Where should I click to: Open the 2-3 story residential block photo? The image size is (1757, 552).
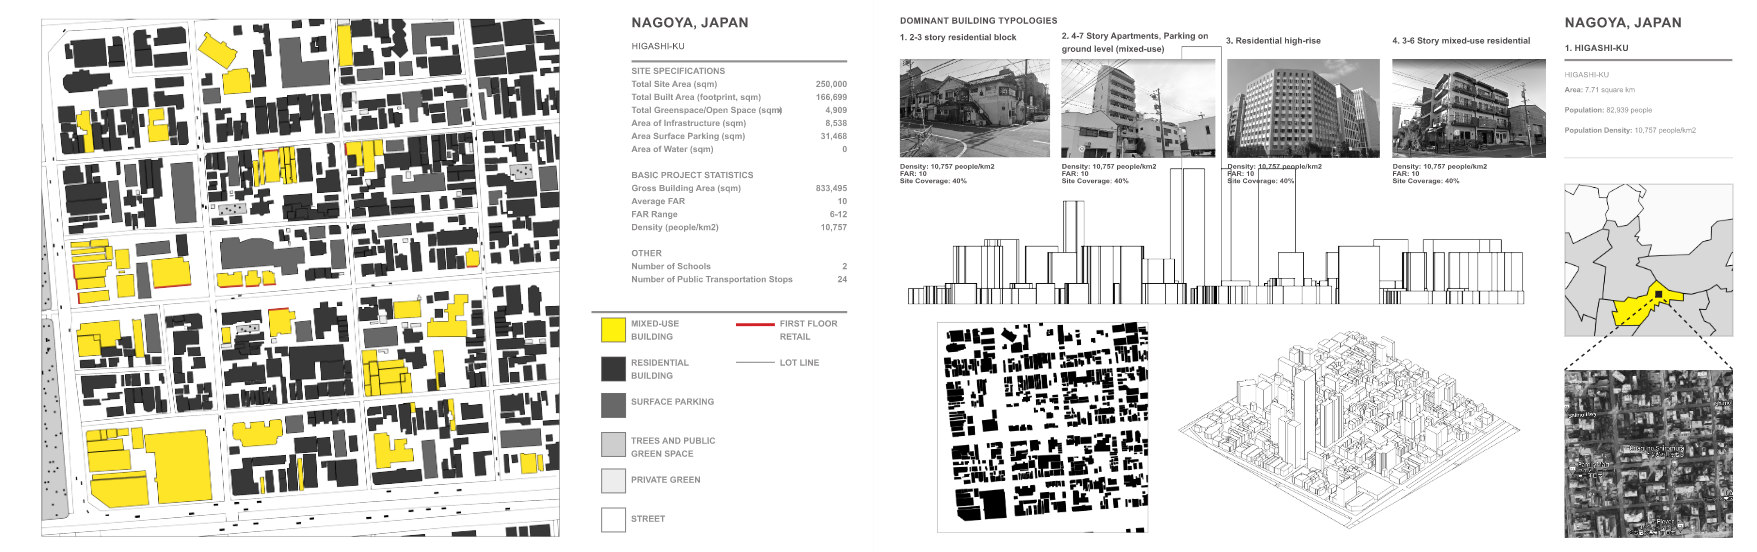pyautogui.click(x=975, y=108)
